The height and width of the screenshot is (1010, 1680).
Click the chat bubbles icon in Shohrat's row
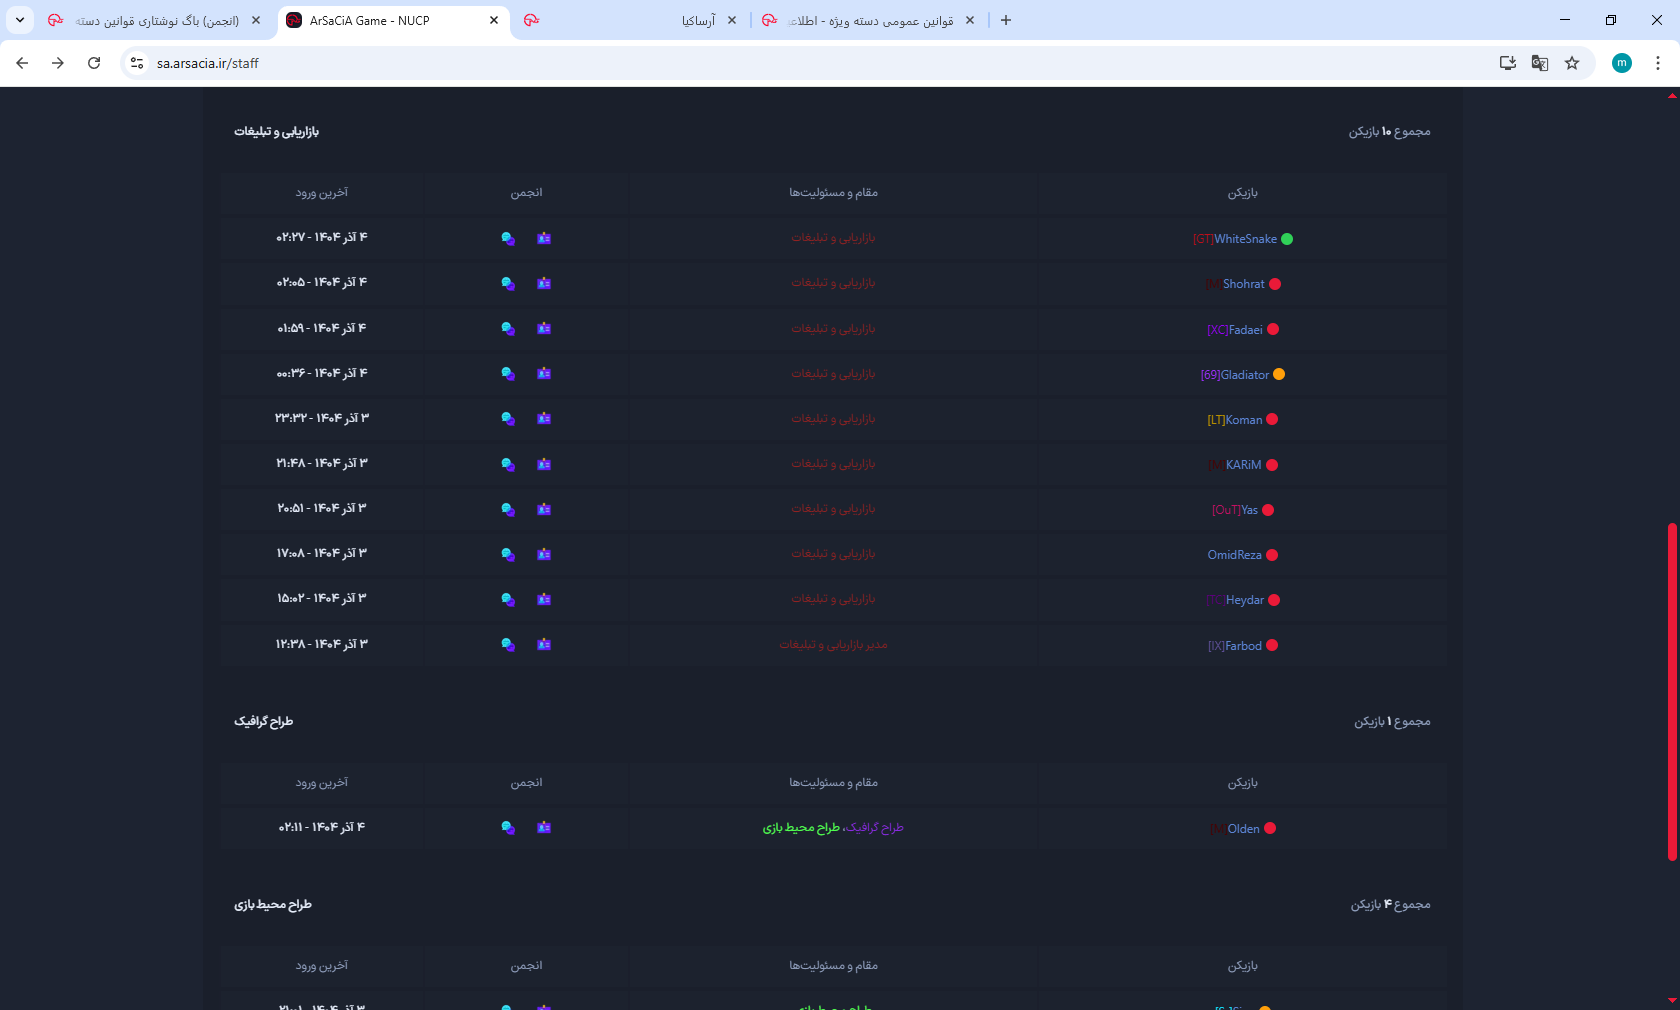tap(508, 284)
